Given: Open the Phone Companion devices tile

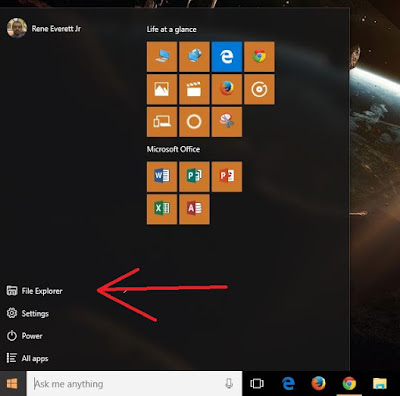Looking at the screenshot, I should coord(162,122).
